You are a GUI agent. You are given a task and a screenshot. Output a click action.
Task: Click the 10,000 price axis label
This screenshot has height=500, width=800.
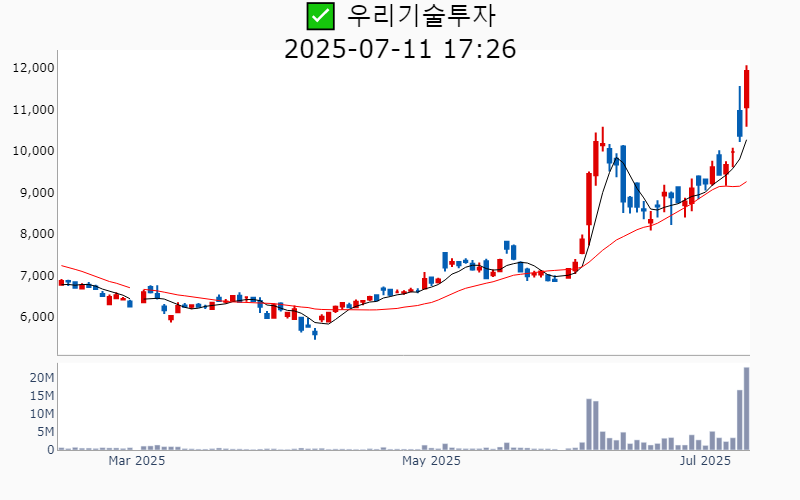tap(33, 151)
